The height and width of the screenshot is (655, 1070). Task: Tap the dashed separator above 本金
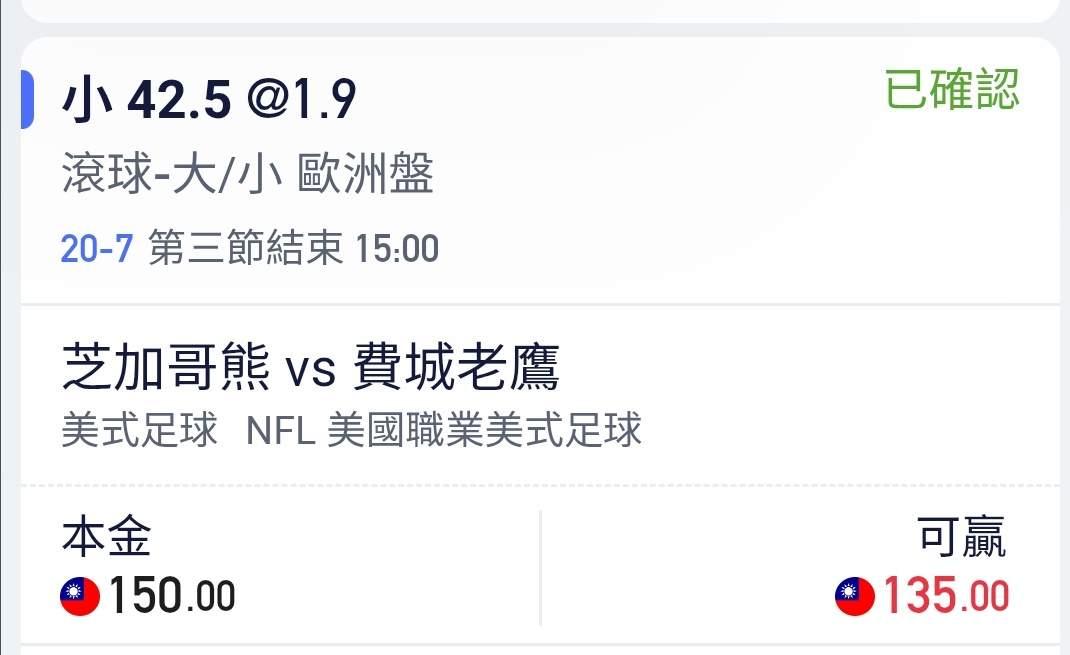point(540,486)
